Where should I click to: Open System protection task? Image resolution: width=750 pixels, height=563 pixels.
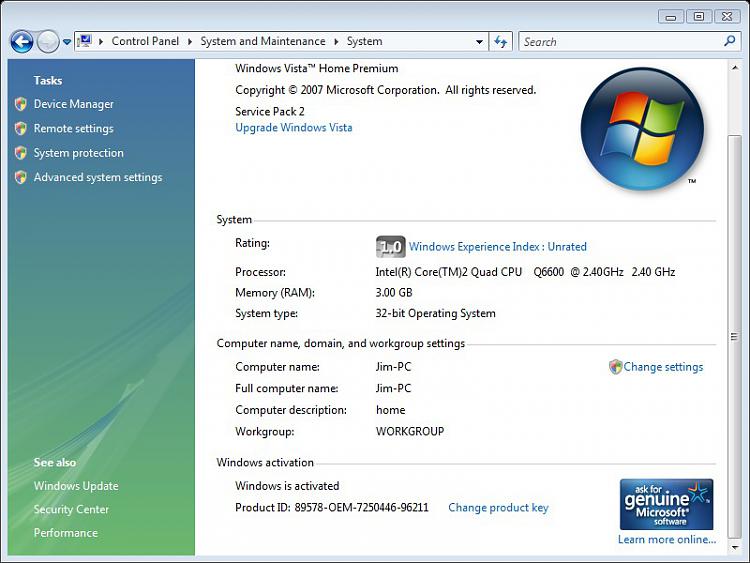pos(78,153)
